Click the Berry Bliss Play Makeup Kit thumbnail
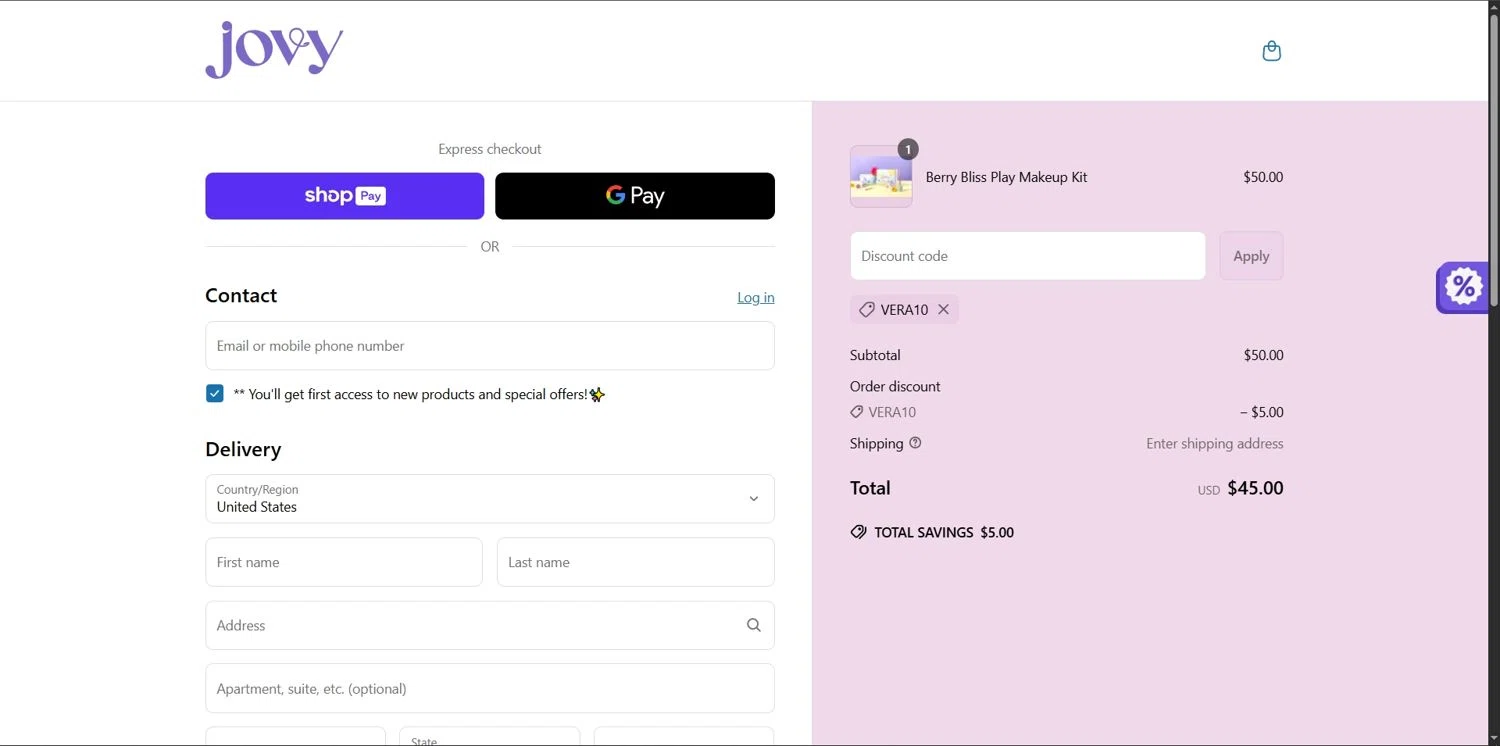This screenshot has height=746, width=1500. [881, 177]
